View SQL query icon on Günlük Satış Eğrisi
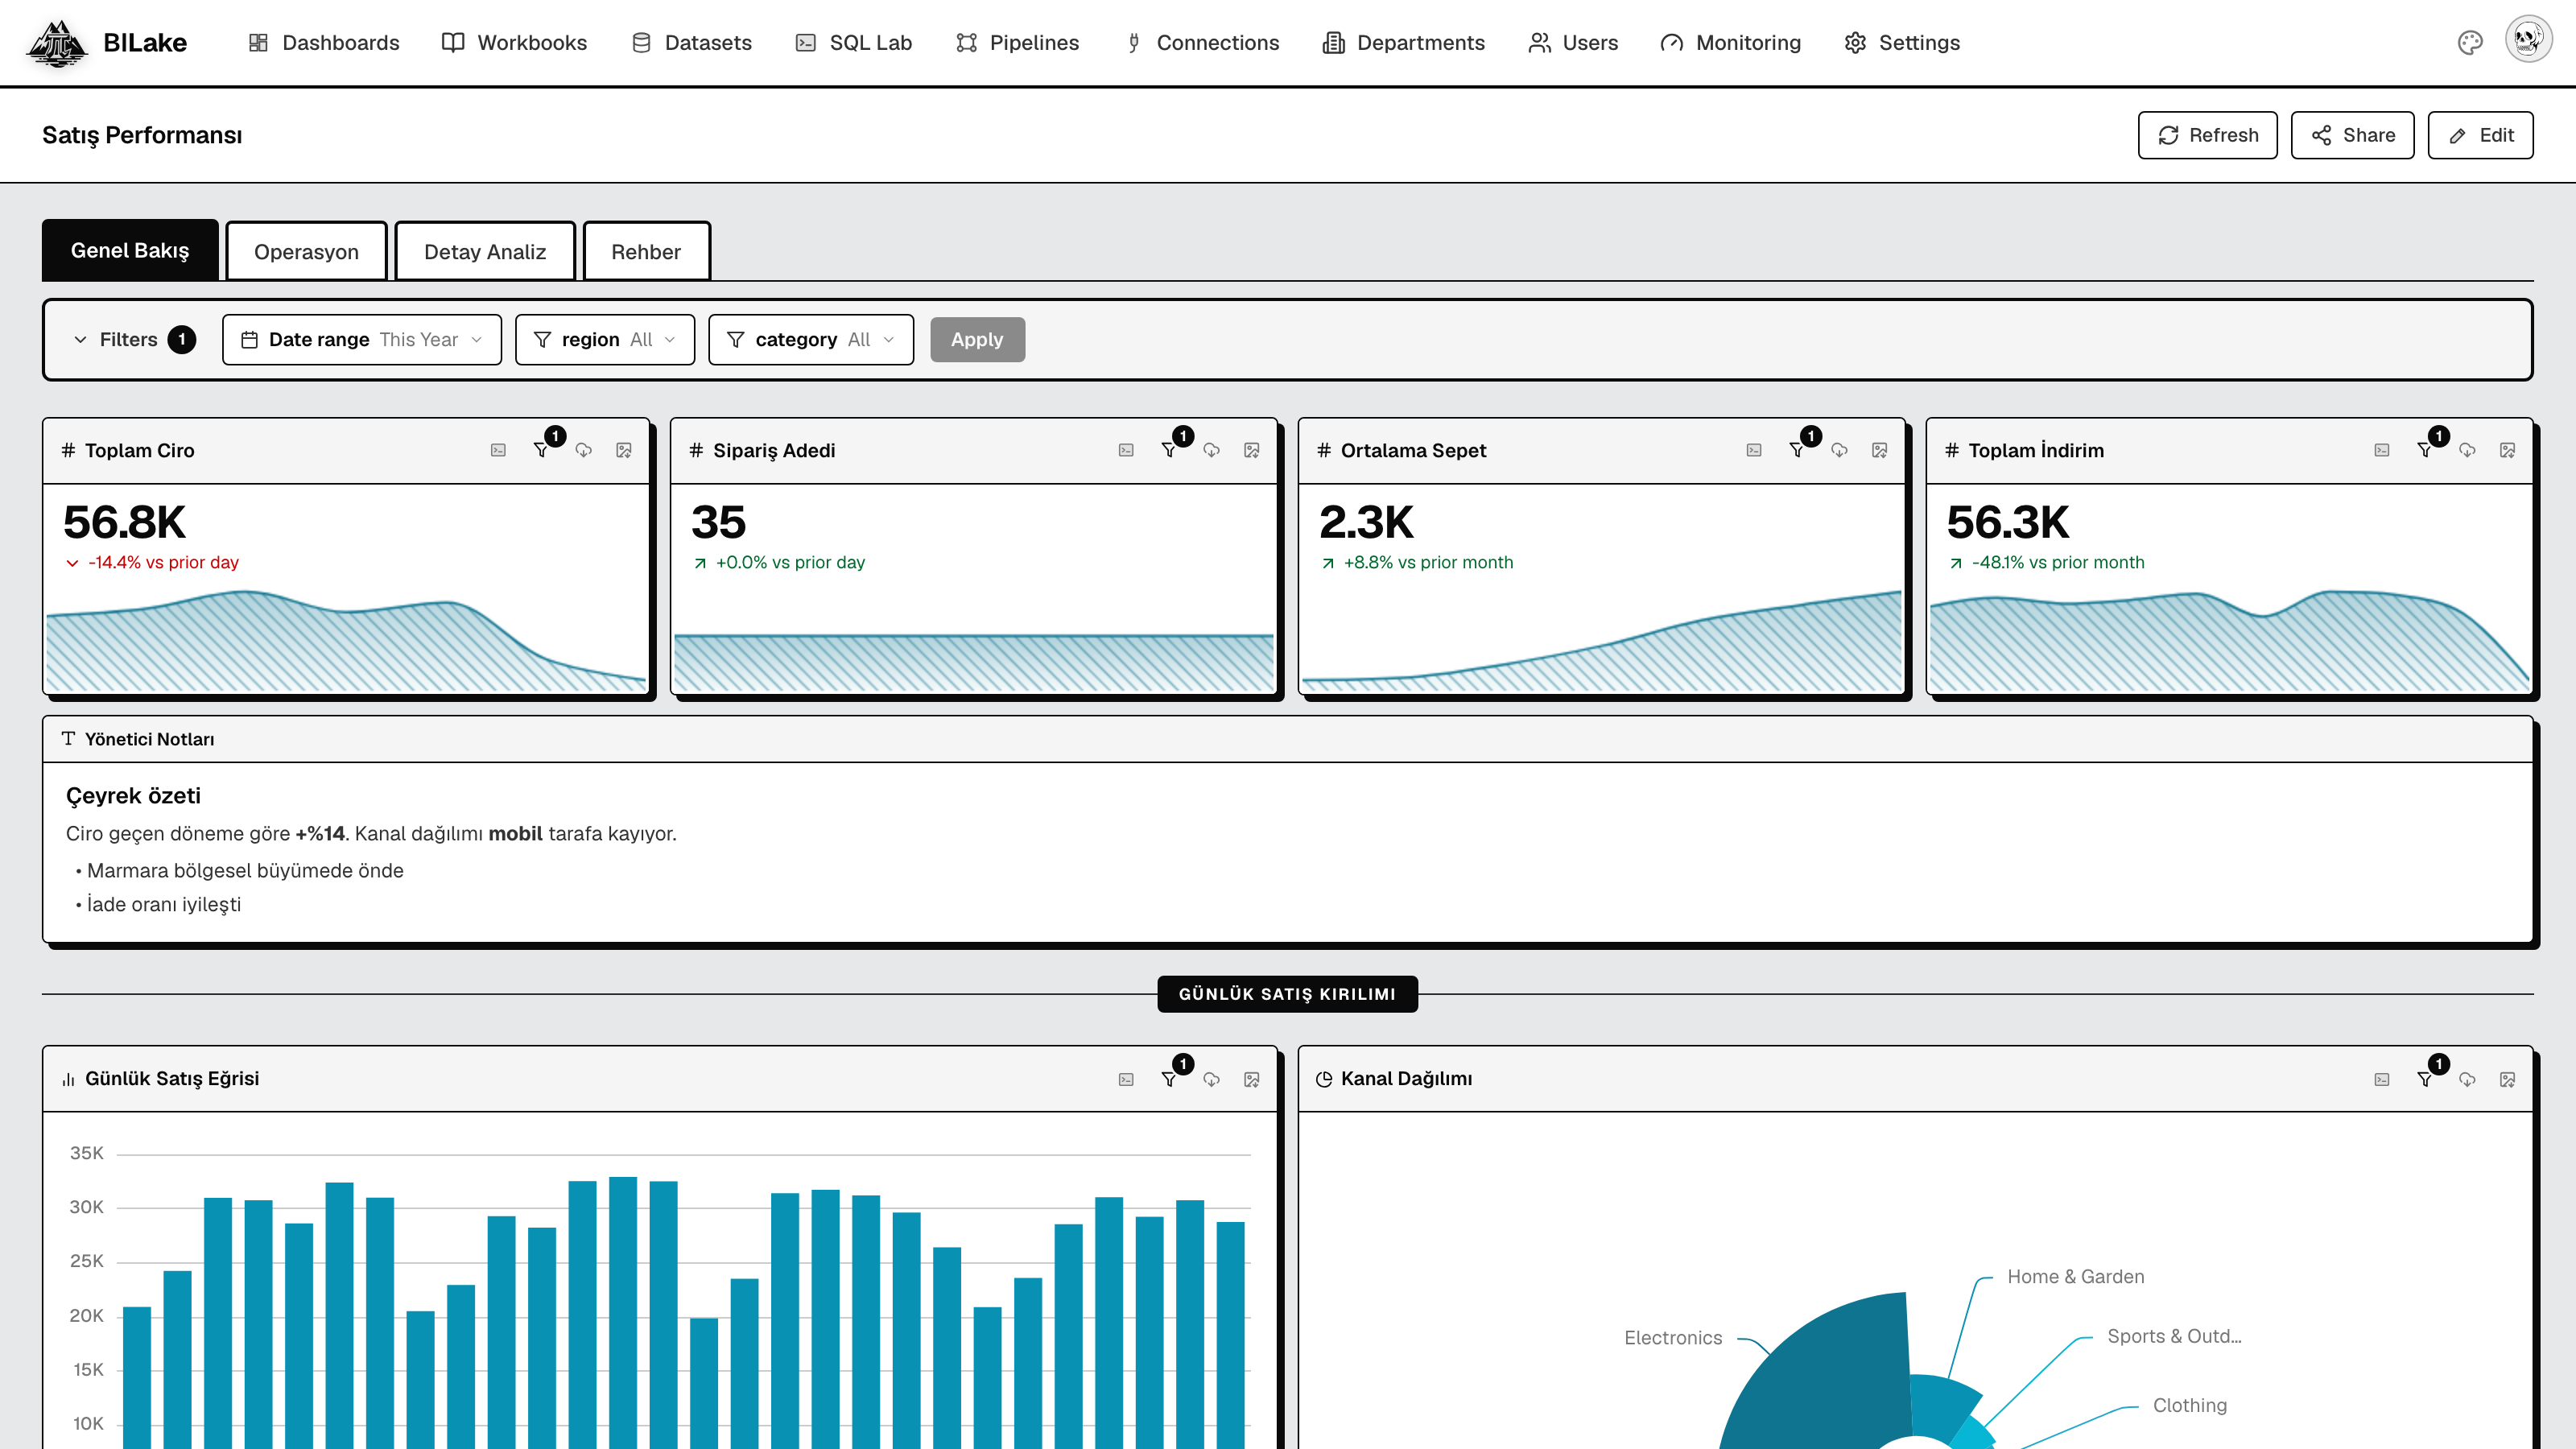The height and width of the screenshot is (1449, 2576). [x=1126, y=1079]
